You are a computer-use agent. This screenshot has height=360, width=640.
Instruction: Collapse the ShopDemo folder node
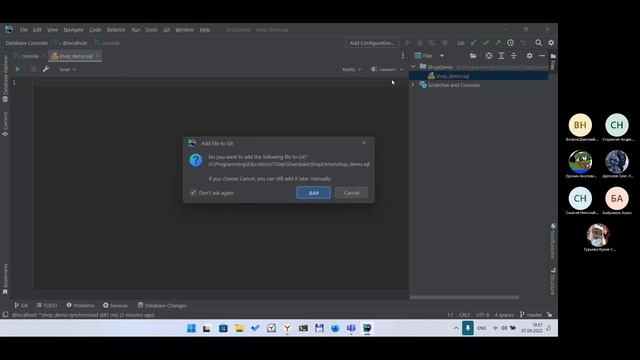click(413, 67)
